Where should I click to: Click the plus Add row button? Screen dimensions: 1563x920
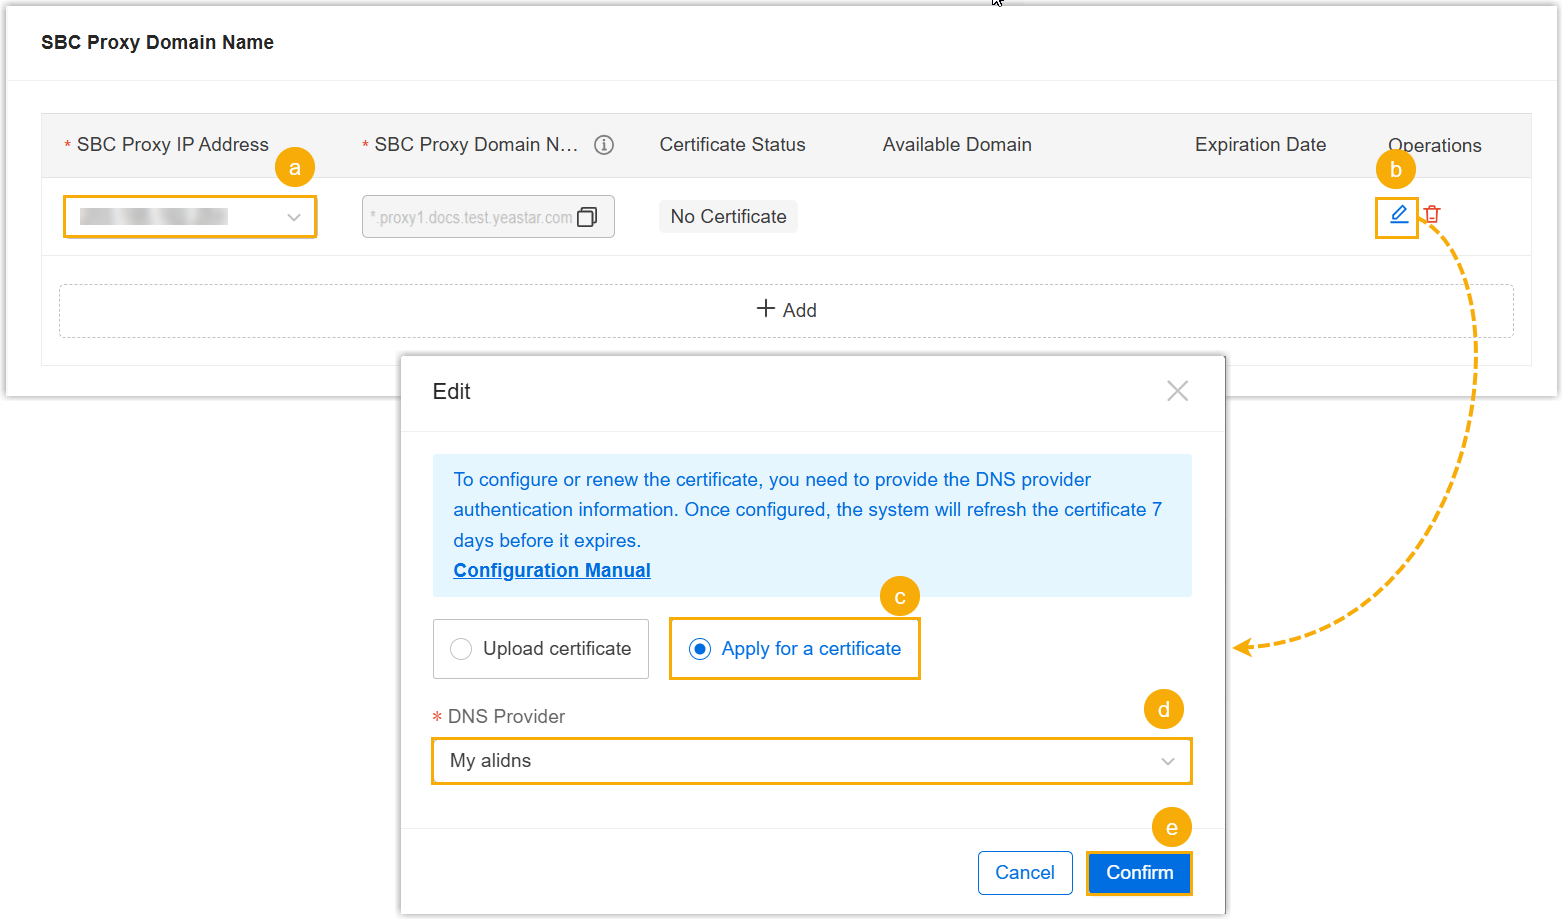pyautogui.click(x=786, y=310)
